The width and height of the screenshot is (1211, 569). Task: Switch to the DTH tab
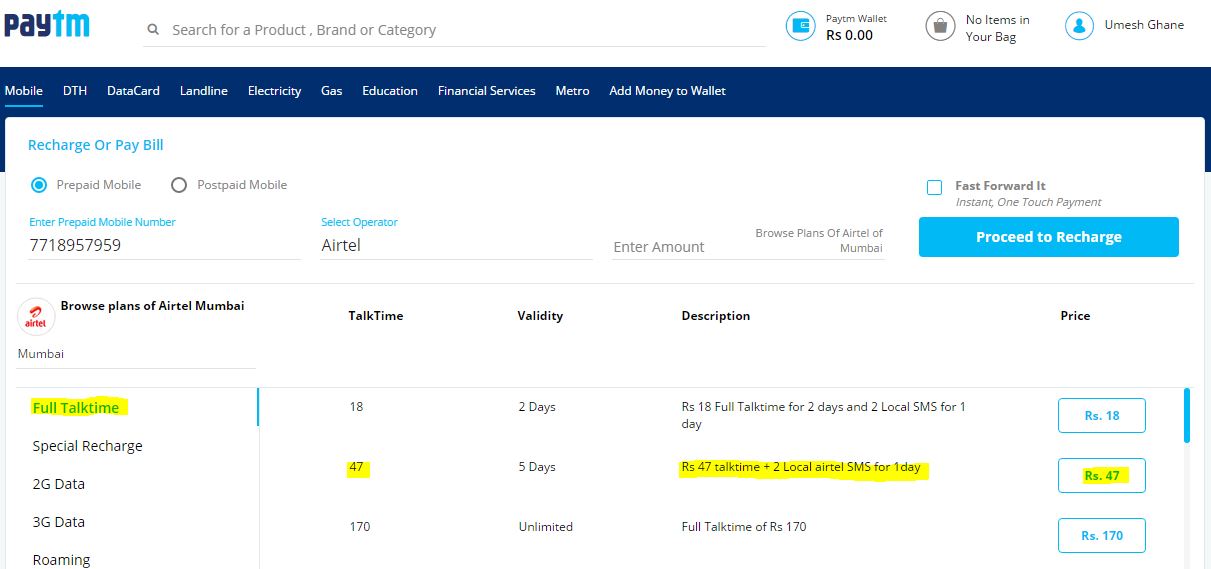(75, 91)
